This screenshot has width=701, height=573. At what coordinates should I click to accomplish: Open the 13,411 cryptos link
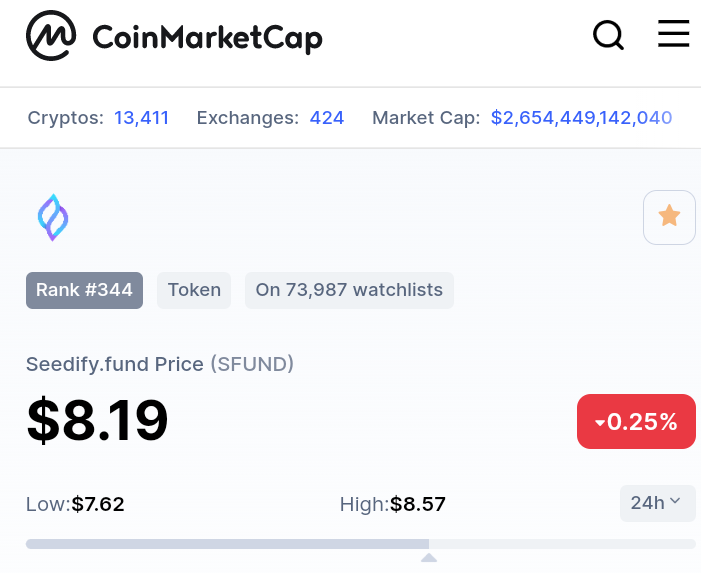point(141,118)
